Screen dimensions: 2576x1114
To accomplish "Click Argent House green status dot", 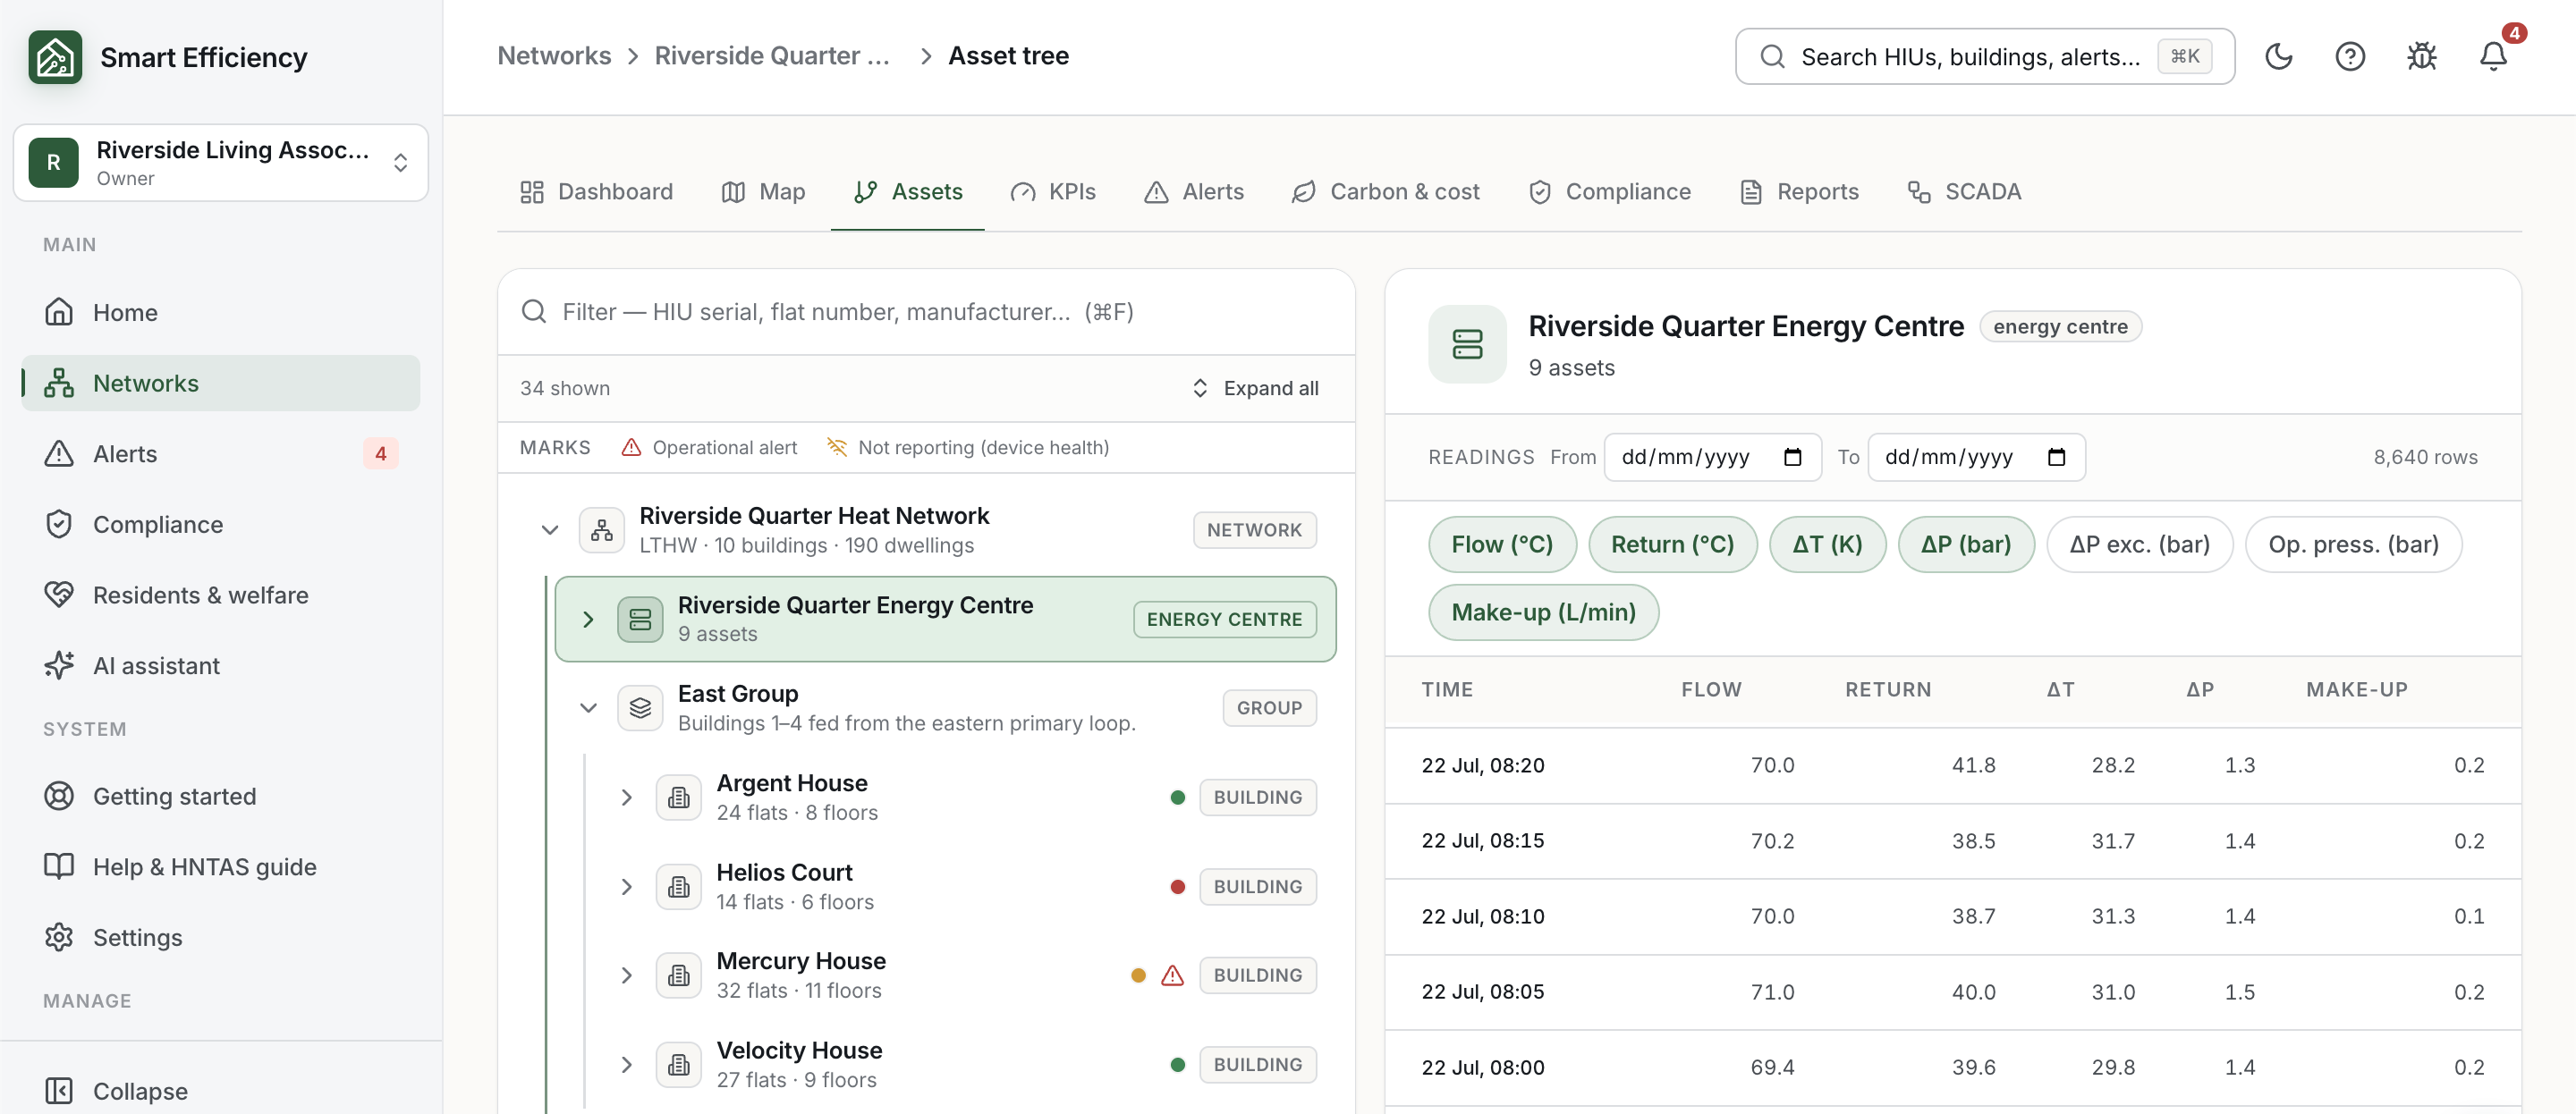I will tap(1177, 797).
